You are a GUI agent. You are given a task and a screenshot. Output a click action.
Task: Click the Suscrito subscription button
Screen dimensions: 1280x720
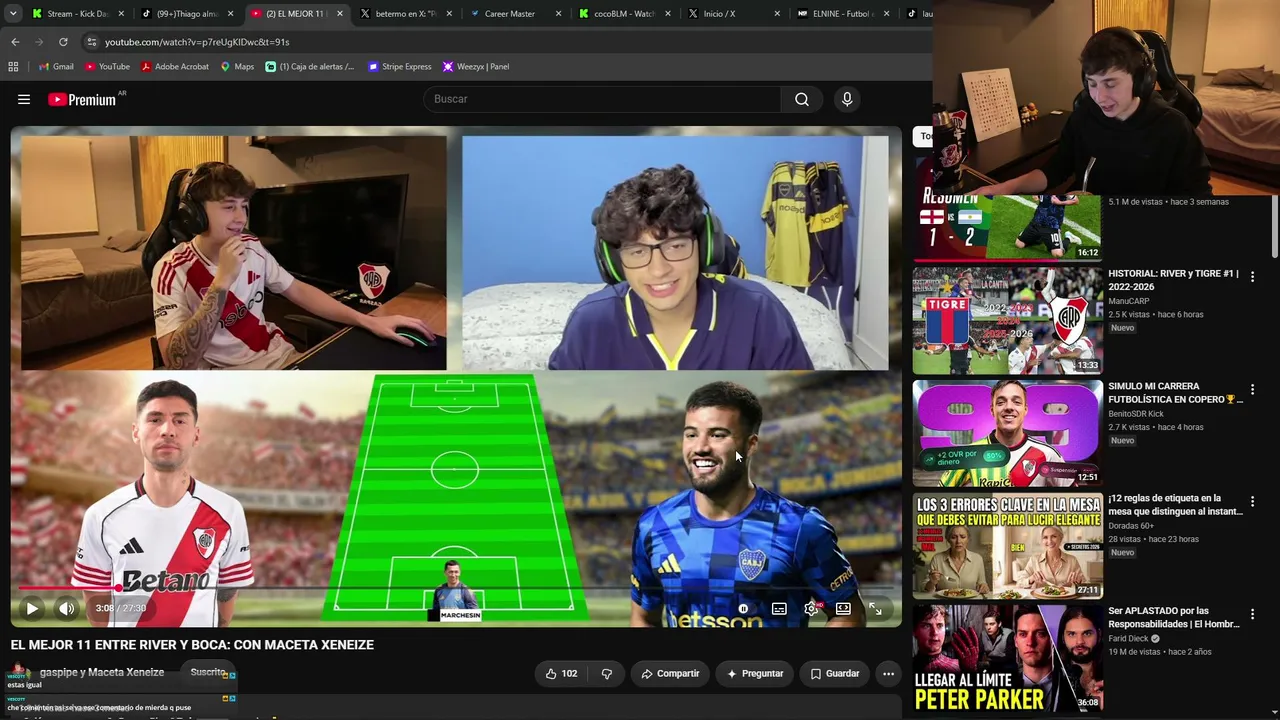pyautogui.click(x=208, y=673)
